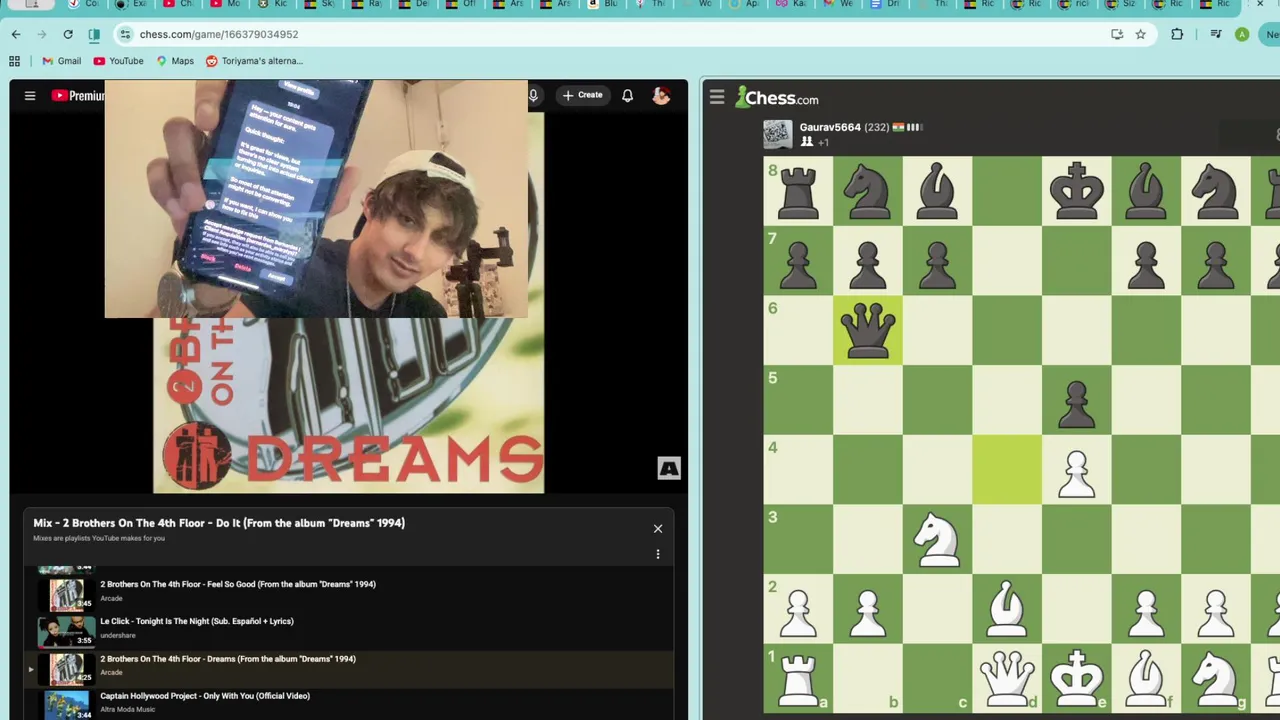Select the white pawn on b2
The width and height of the screenshot is (1280, 720).
pos(868,611)
